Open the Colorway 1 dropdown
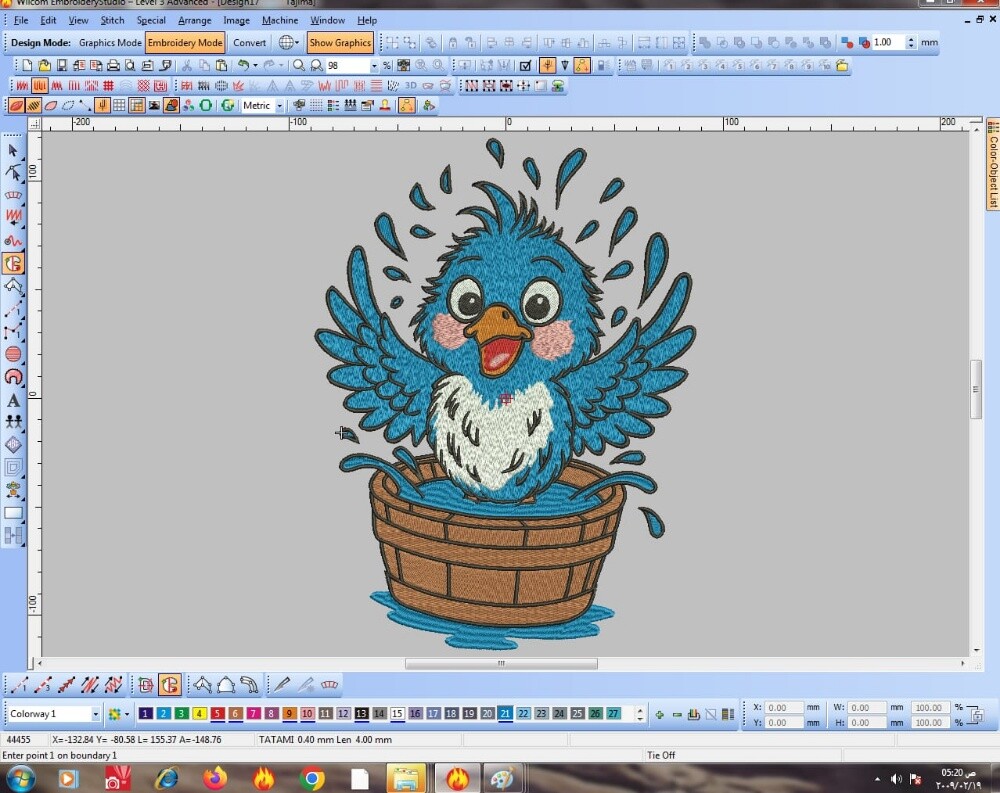The image size is (1000, 793). (95, 714)
